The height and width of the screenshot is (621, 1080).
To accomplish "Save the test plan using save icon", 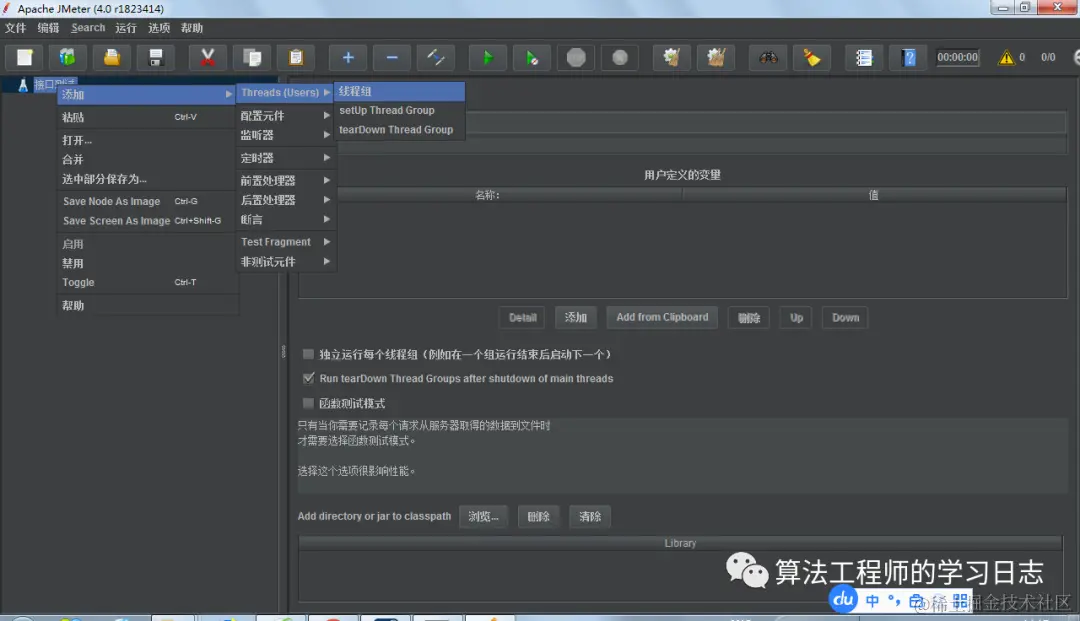I will point(154,57).
